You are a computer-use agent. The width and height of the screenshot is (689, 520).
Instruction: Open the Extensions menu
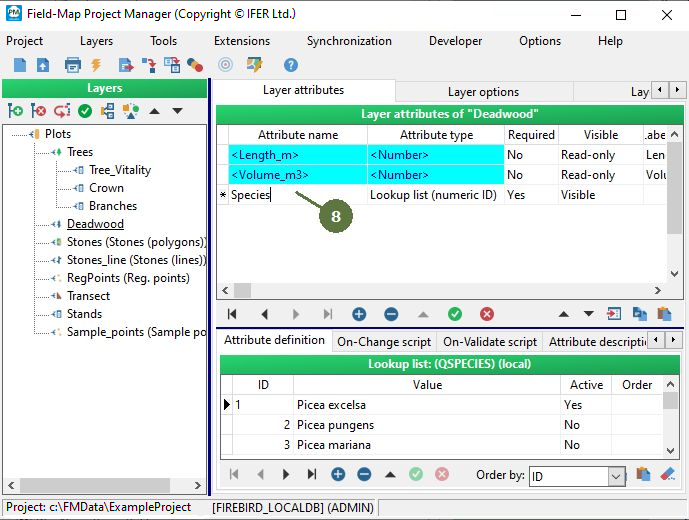pos(242,41)
